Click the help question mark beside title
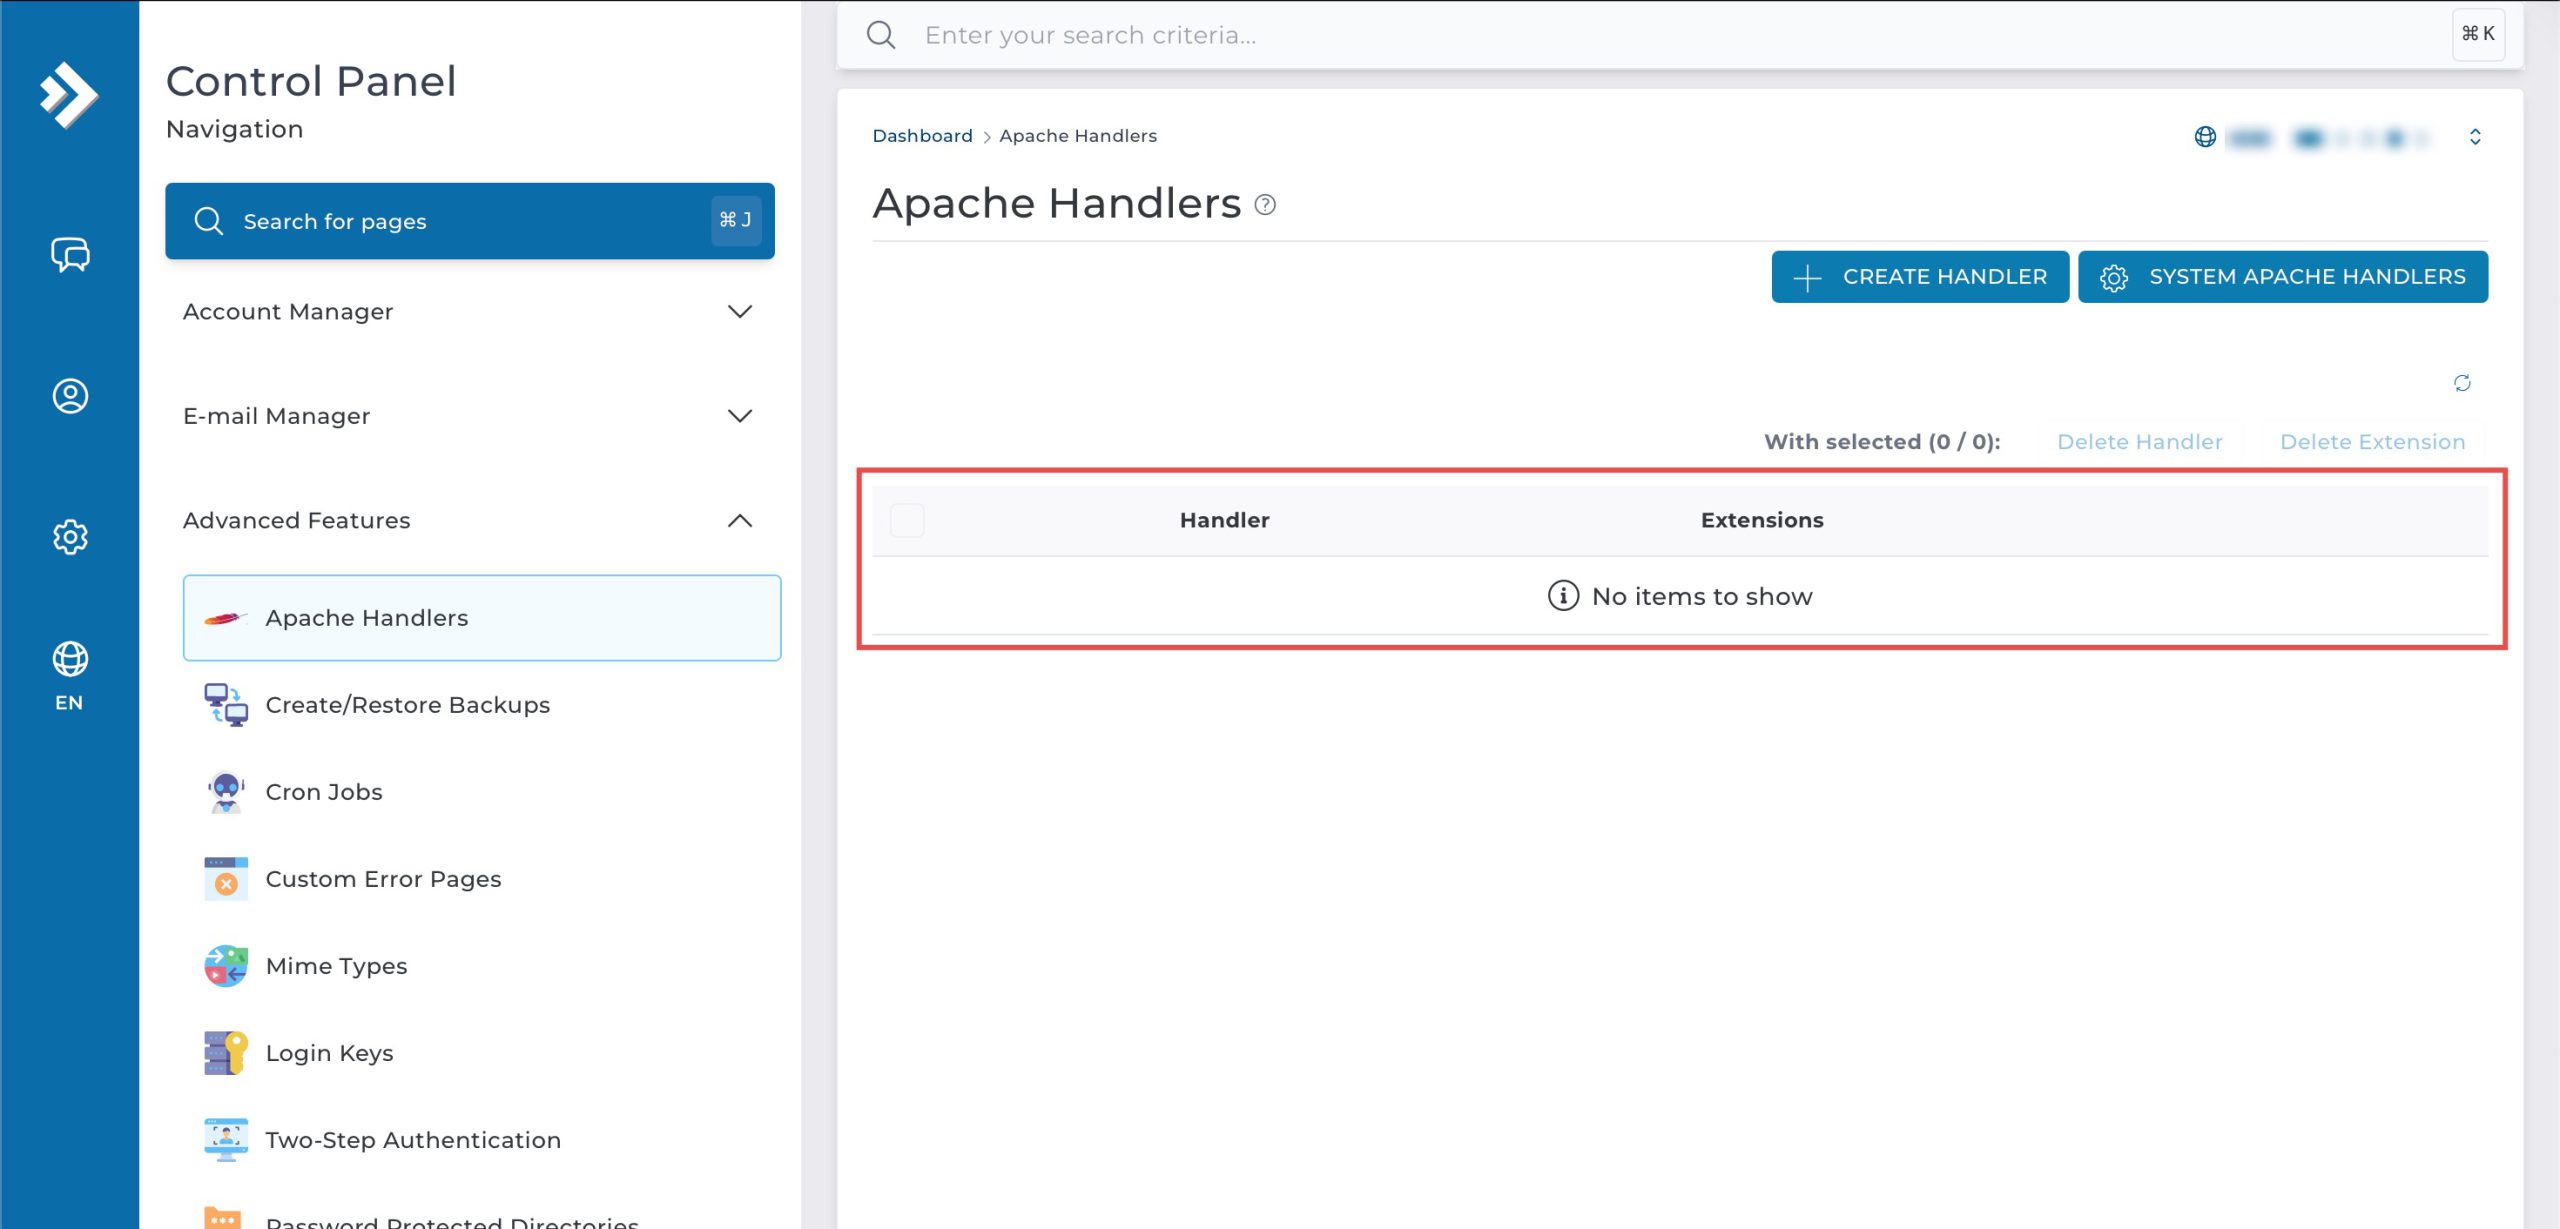The height and width of the screenshot is (1229, 2560). 1265,205
